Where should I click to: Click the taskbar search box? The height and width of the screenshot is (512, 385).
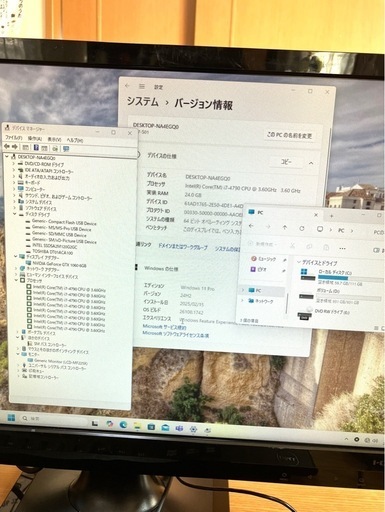pos(50,419)
